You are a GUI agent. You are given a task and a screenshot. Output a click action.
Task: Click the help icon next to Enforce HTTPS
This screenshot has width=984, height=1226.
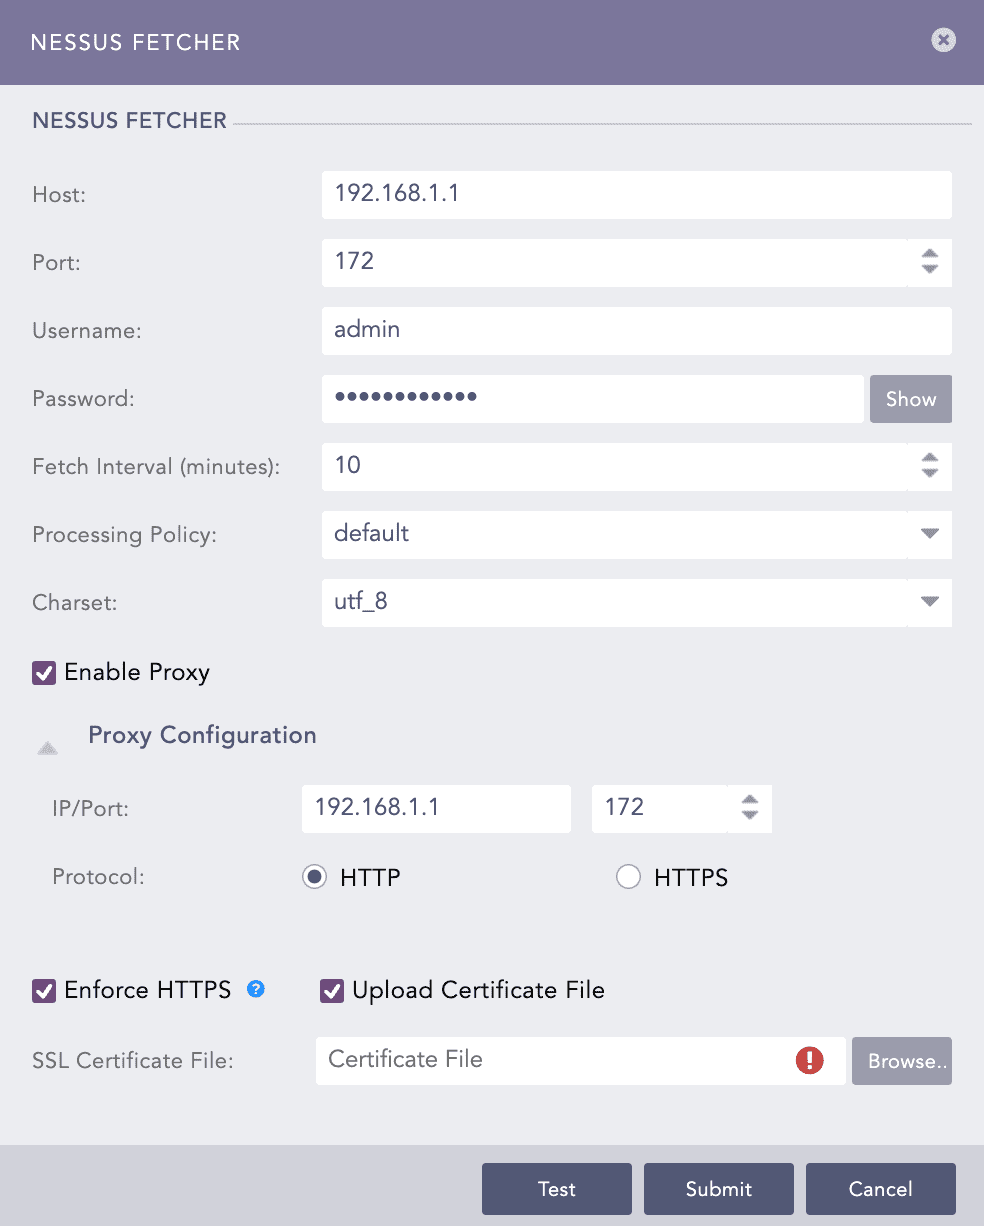(x=256, y=989)
